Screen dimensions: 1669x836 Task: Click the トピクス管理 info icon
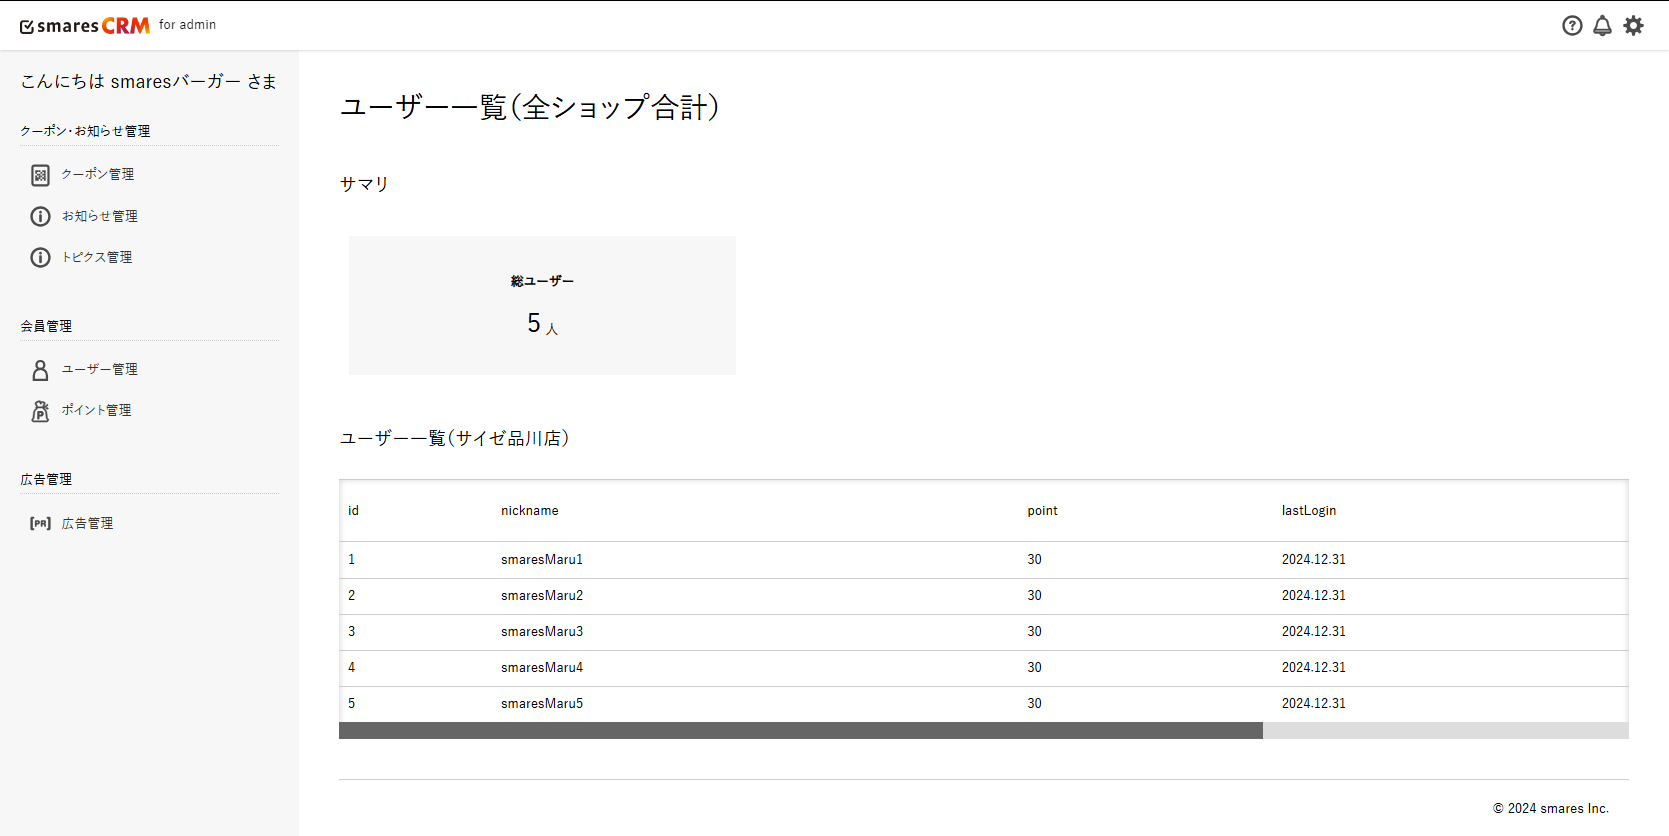40,257
